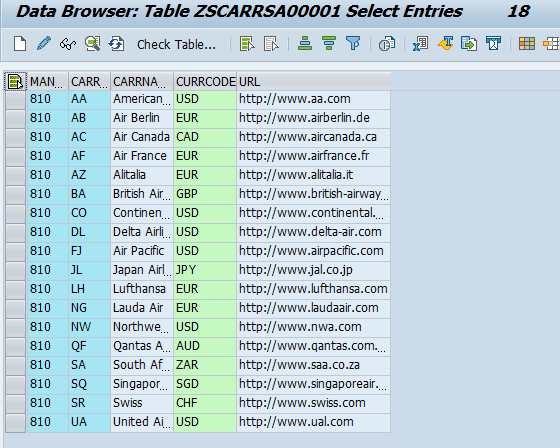Select the Change pencil icon
Viewport: 560px width, 448px height.
pos(44,44)
